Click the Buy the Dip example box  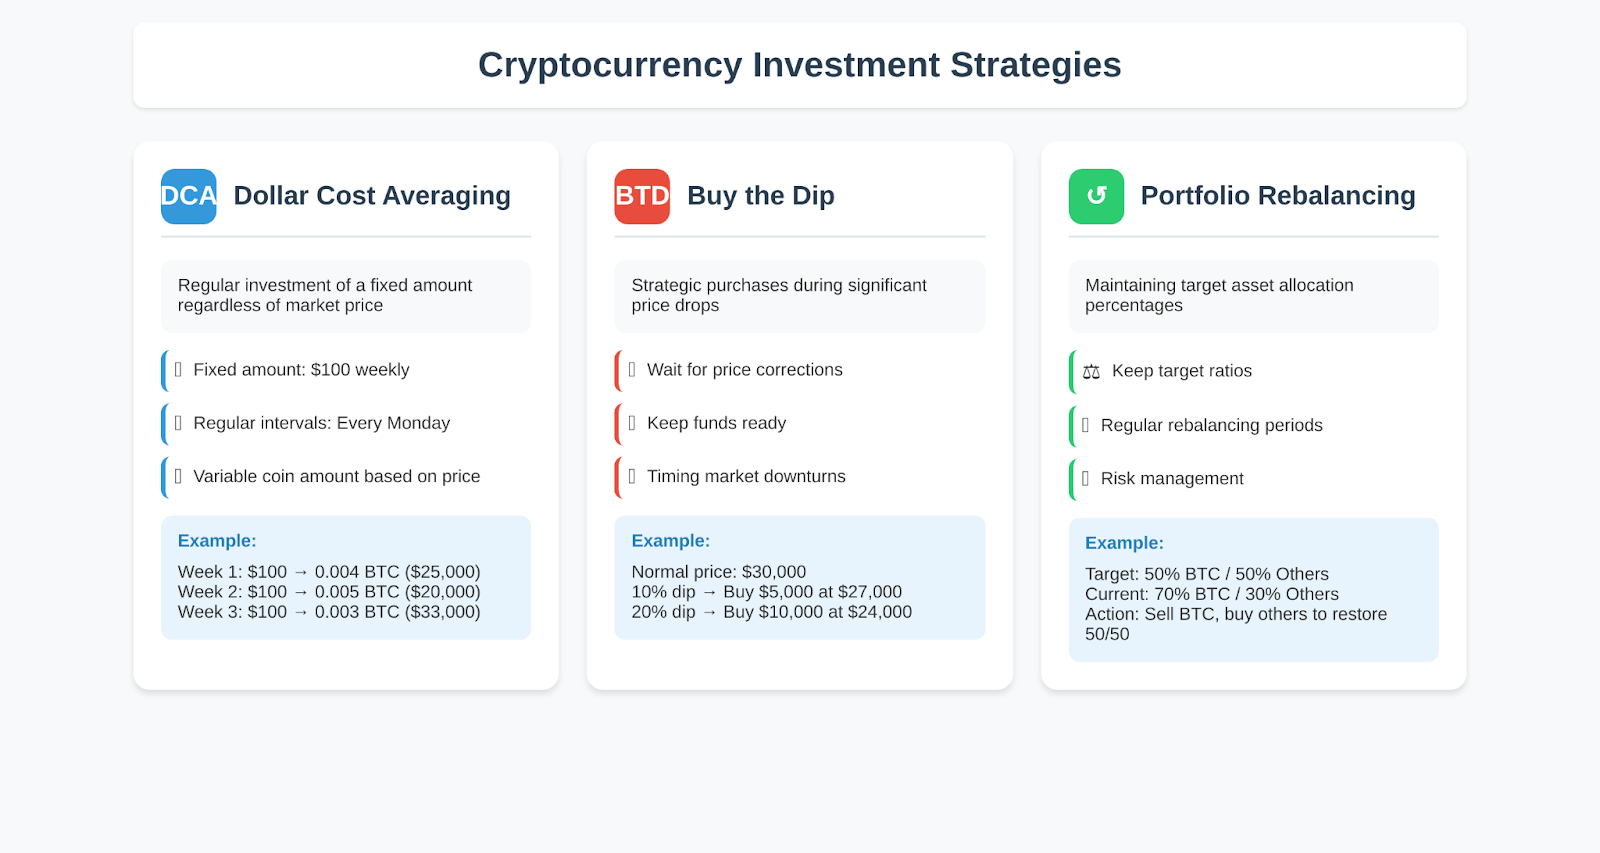[x=800, y=578]
